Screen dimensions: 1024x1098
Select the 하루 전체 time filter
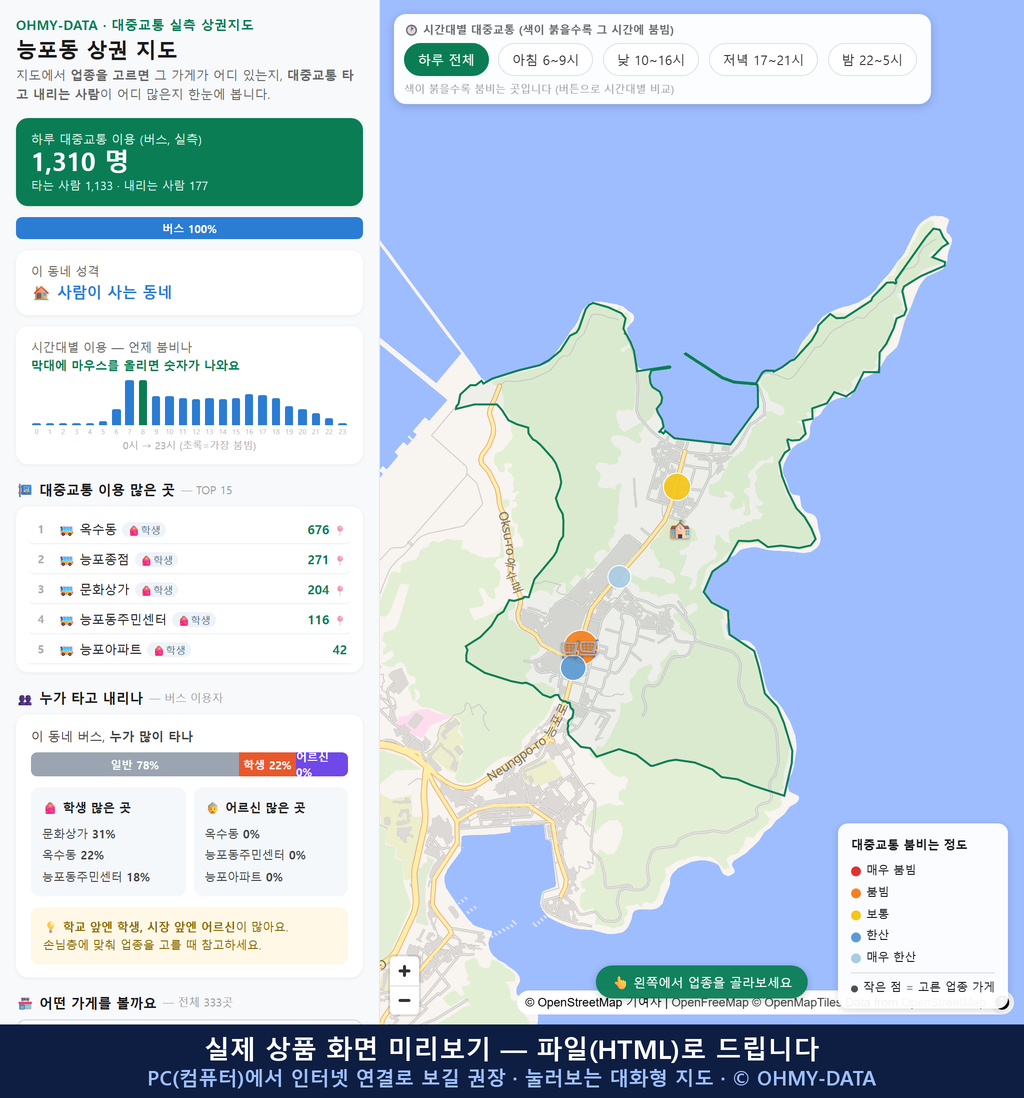(446, 60)
